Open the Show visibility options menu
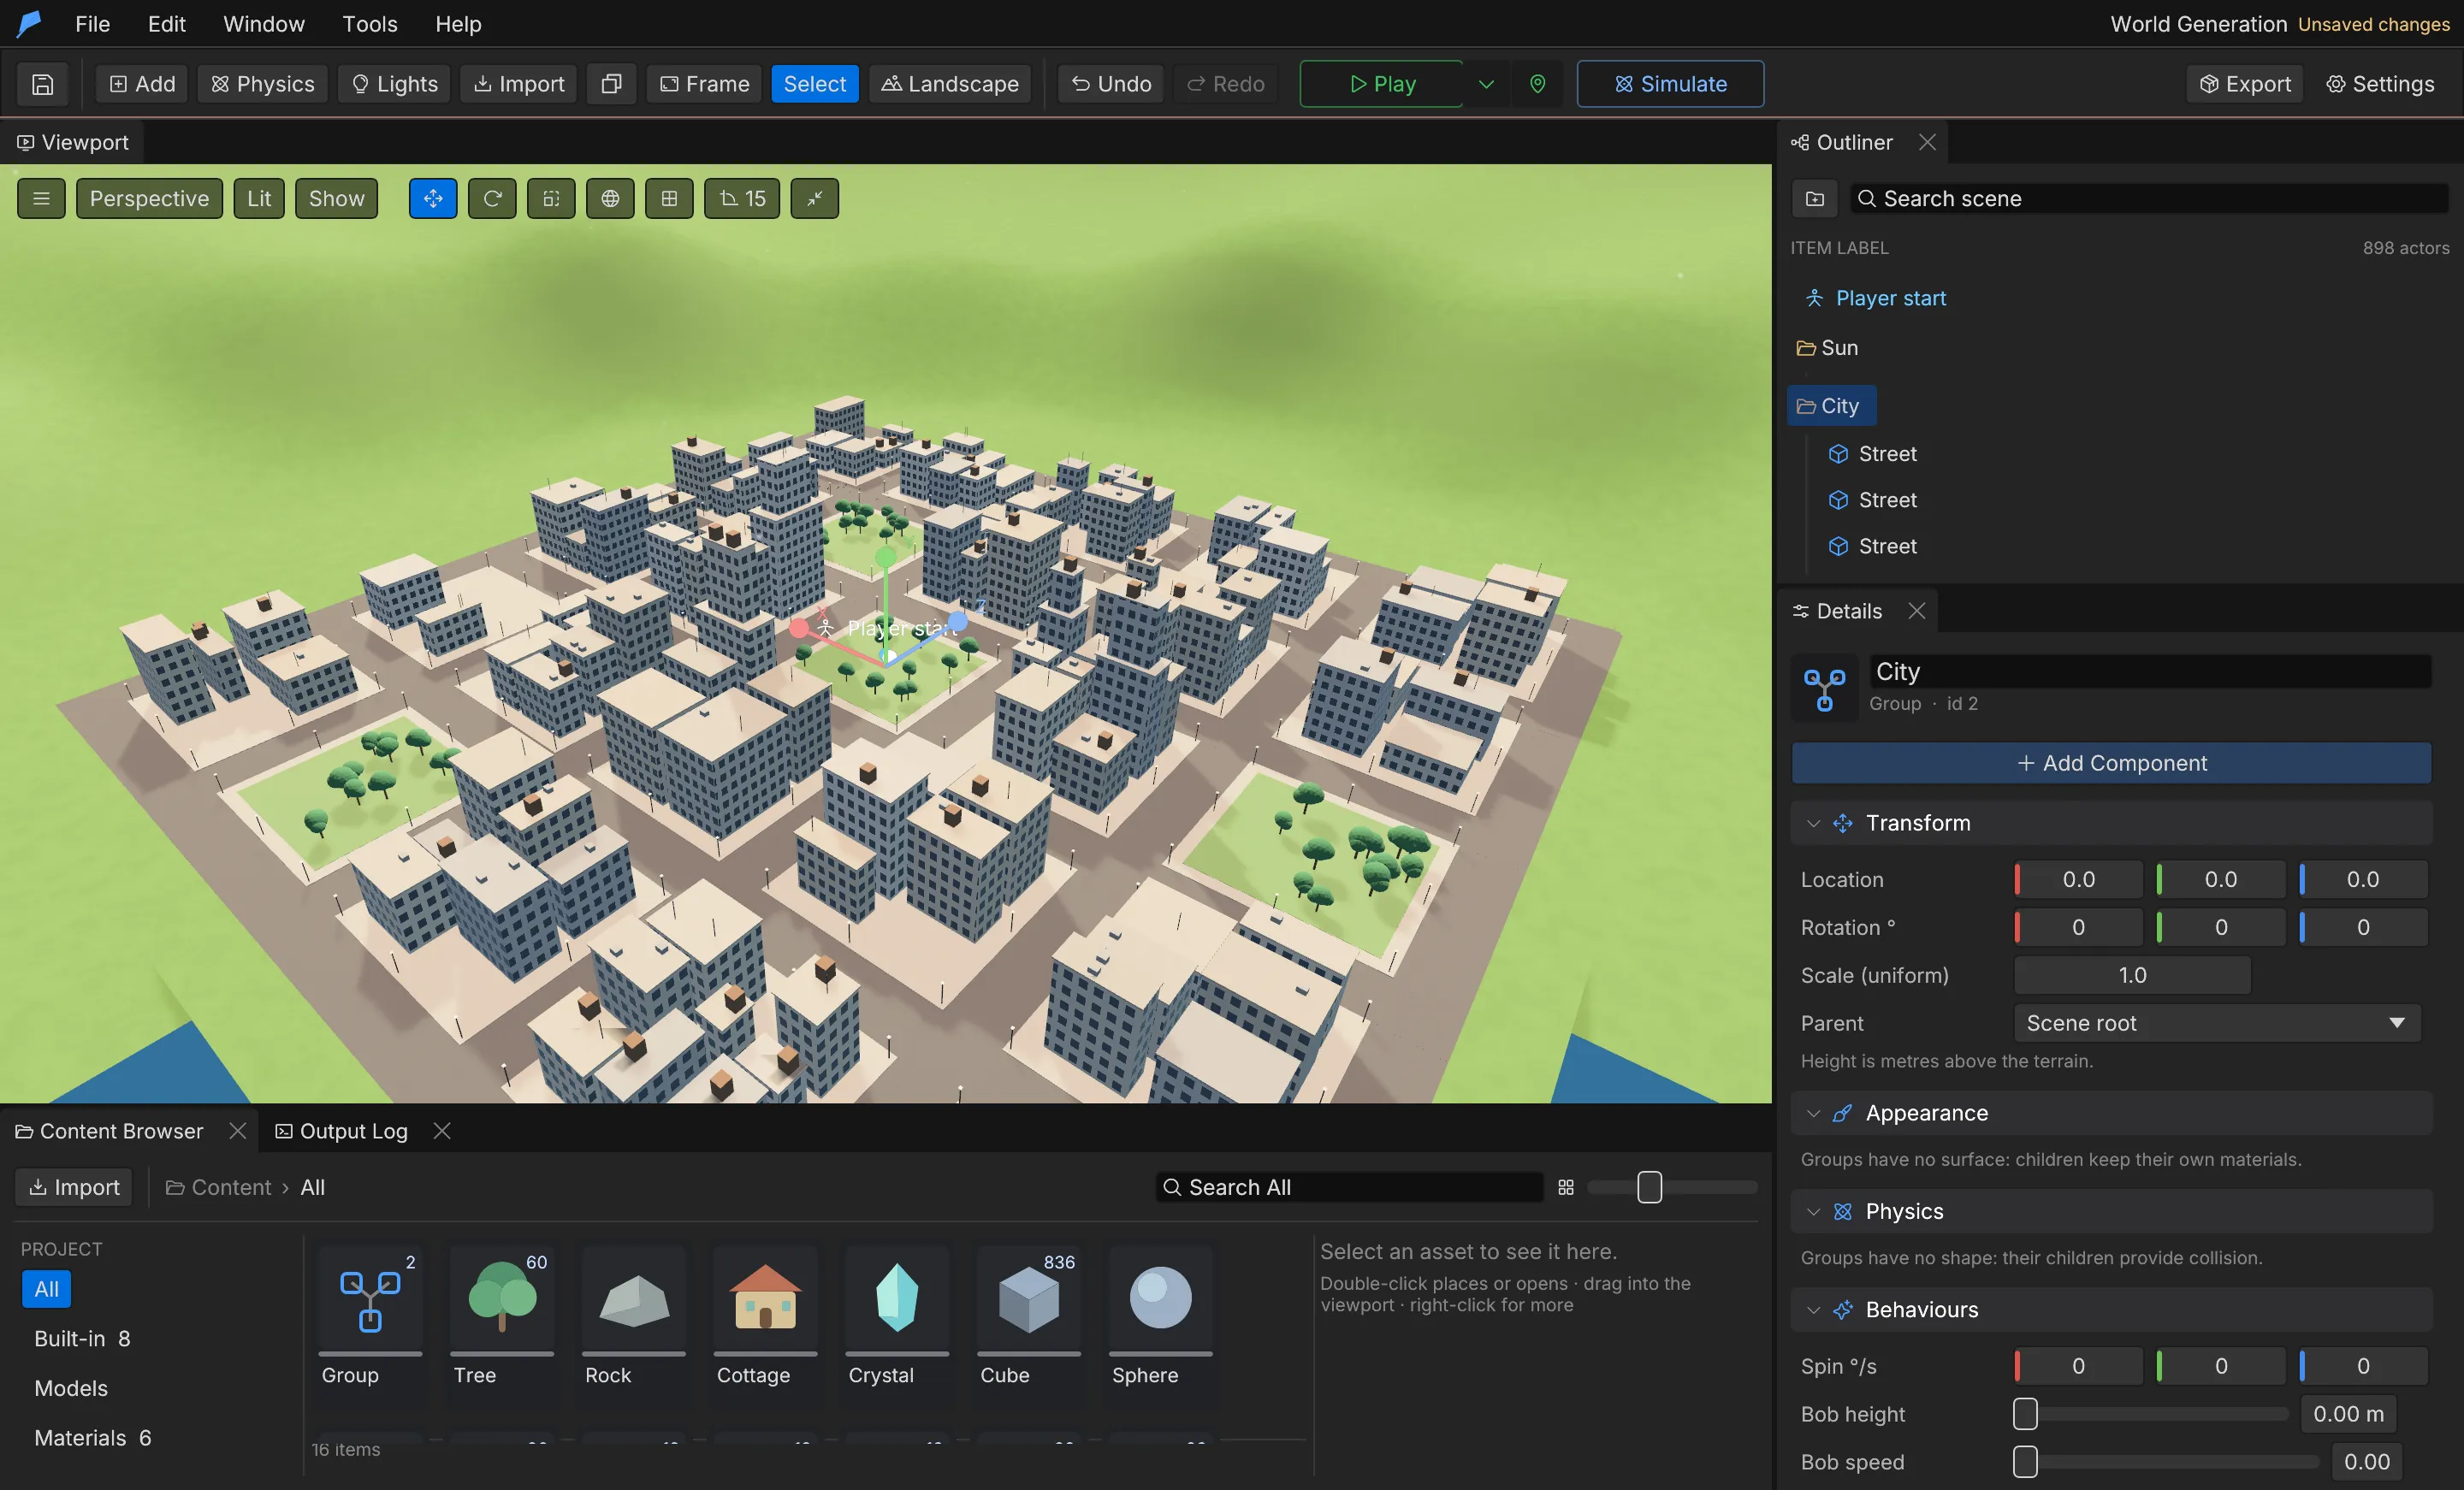The width and height of the screenshot is (2464, 1490). pos(336,198)
